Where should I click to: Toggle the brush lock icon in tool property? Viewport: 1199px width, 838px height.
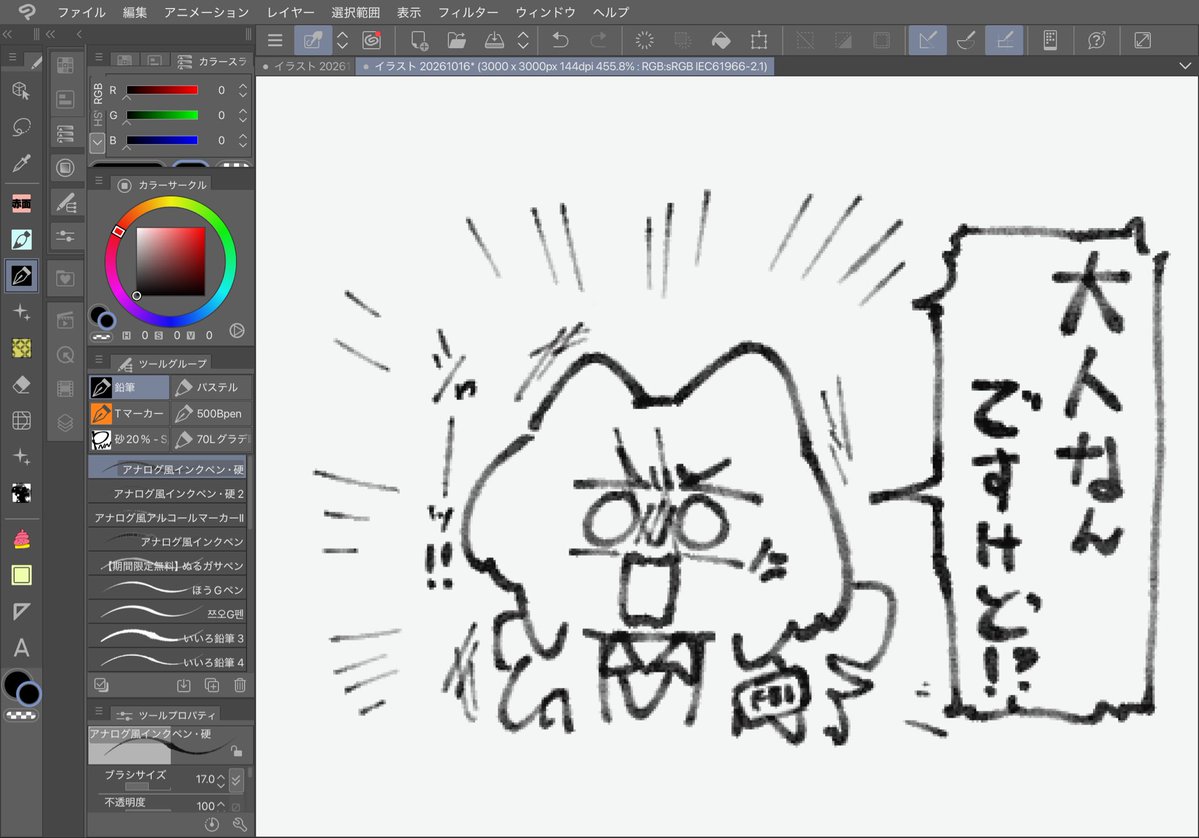[x=236, y=752]
